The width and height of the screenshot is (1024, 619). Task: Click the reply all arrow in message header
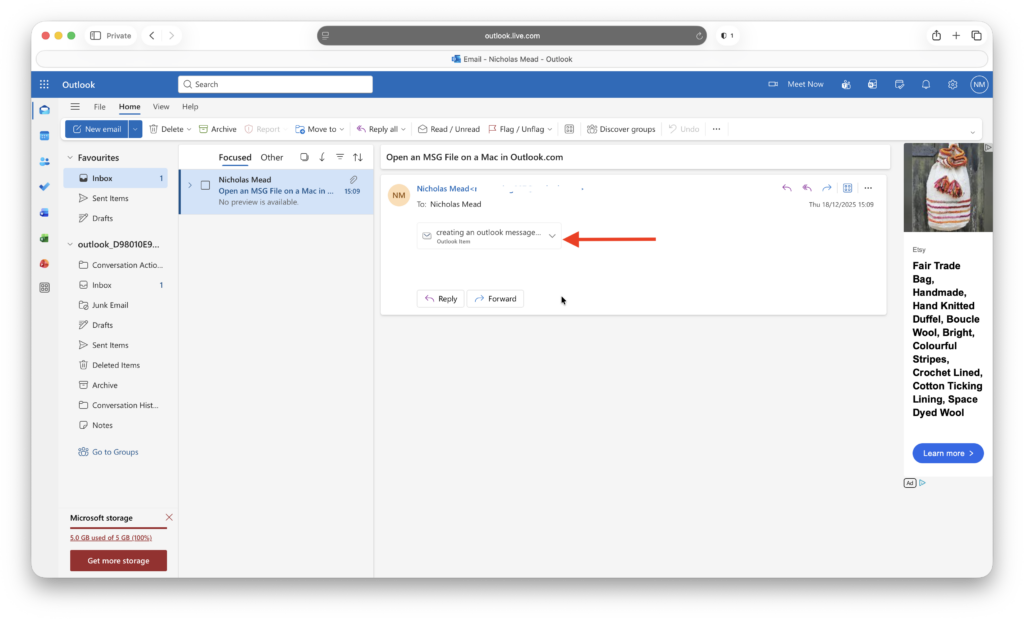pos(807,187)
